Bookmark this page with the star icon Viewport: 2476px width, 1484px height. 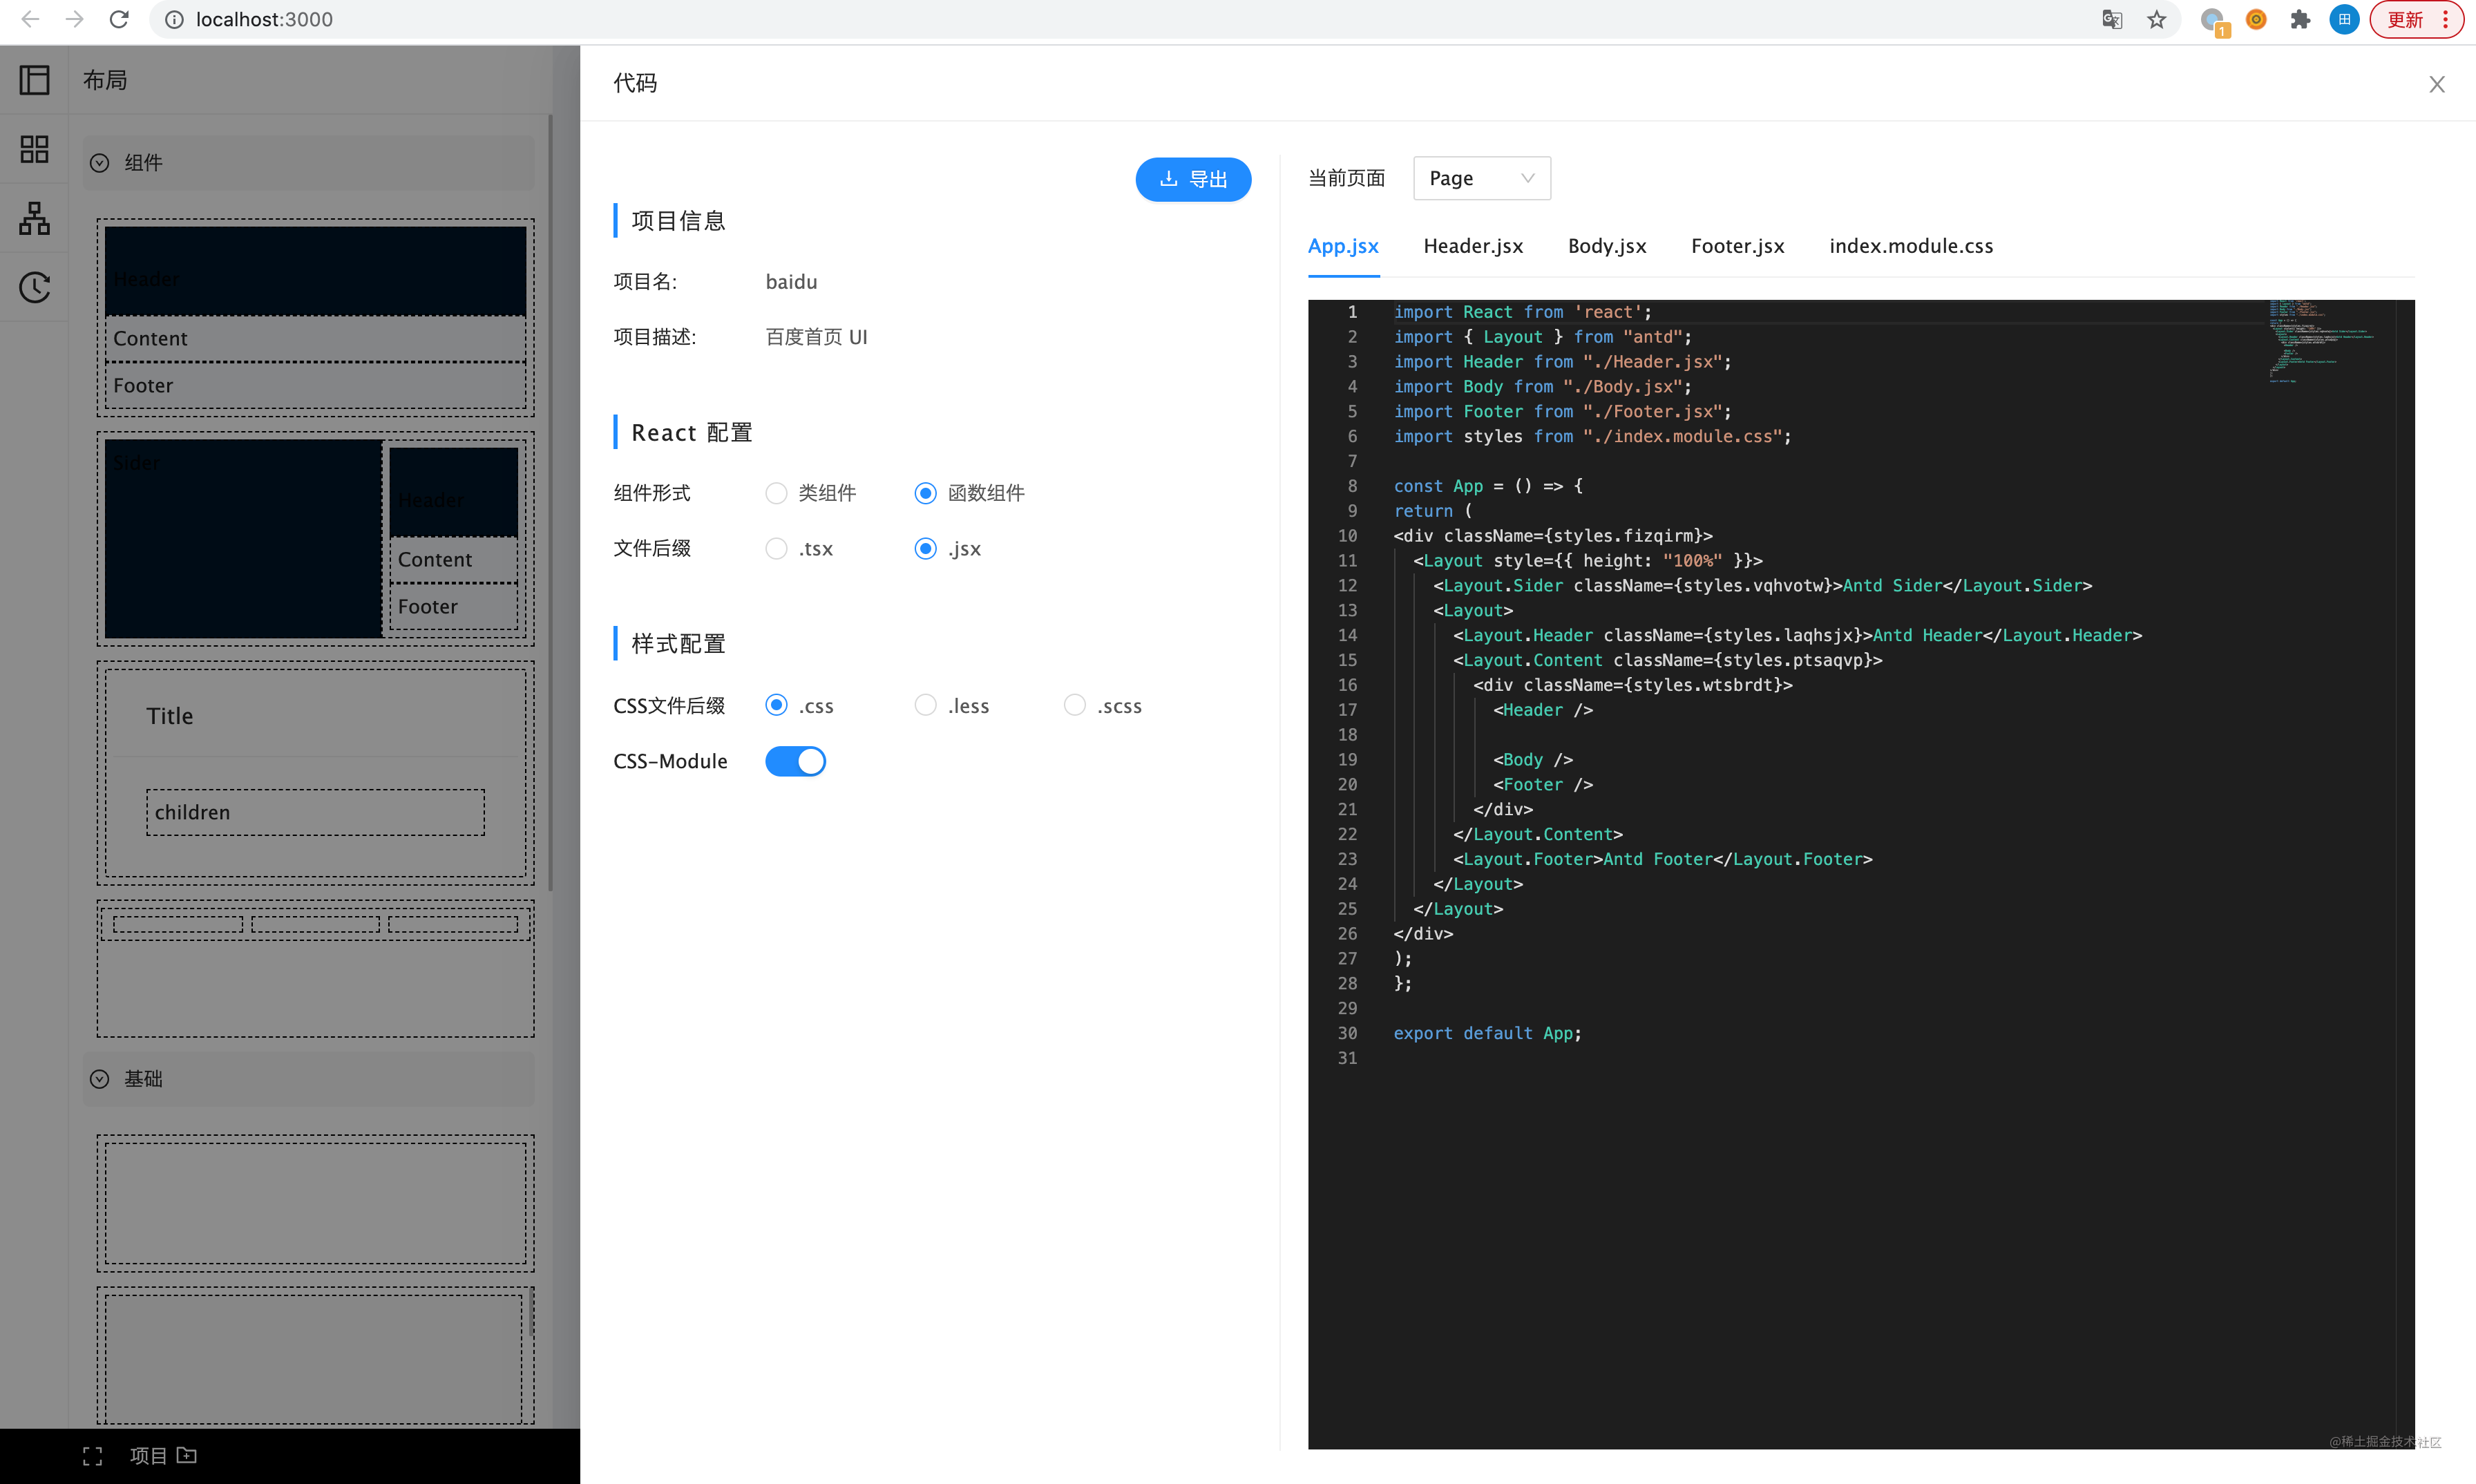(x=2156, y=20)
